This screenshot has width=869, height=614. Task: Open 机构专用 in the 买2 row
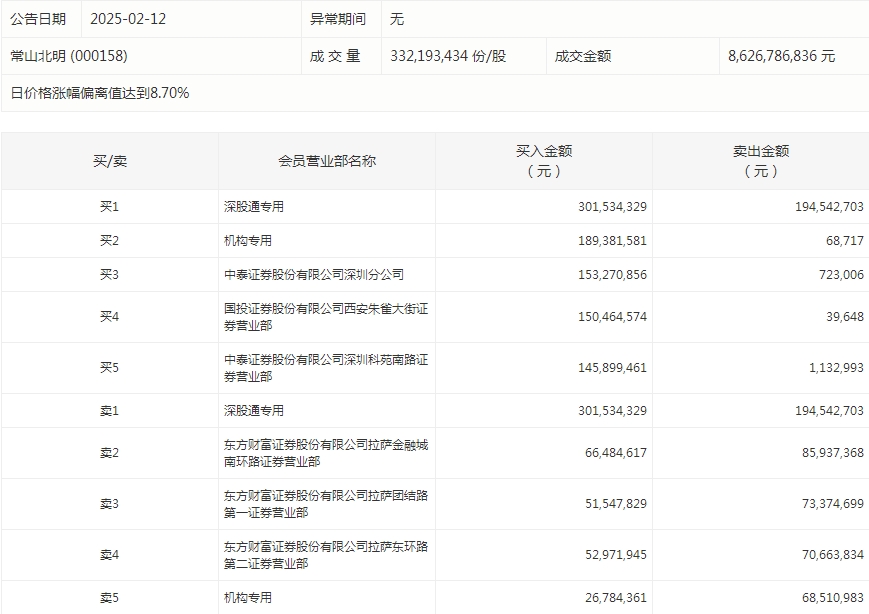248,241
